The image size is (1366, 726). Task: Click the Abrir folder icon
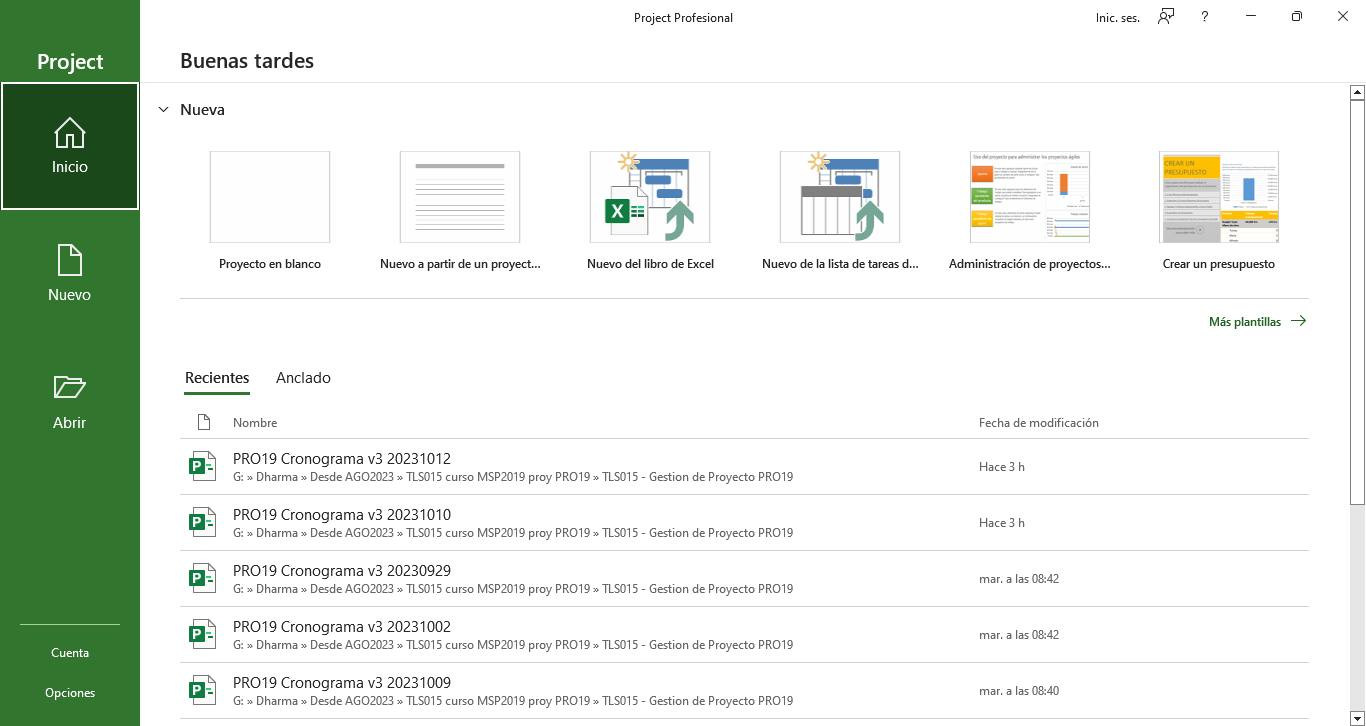point(70,387)
